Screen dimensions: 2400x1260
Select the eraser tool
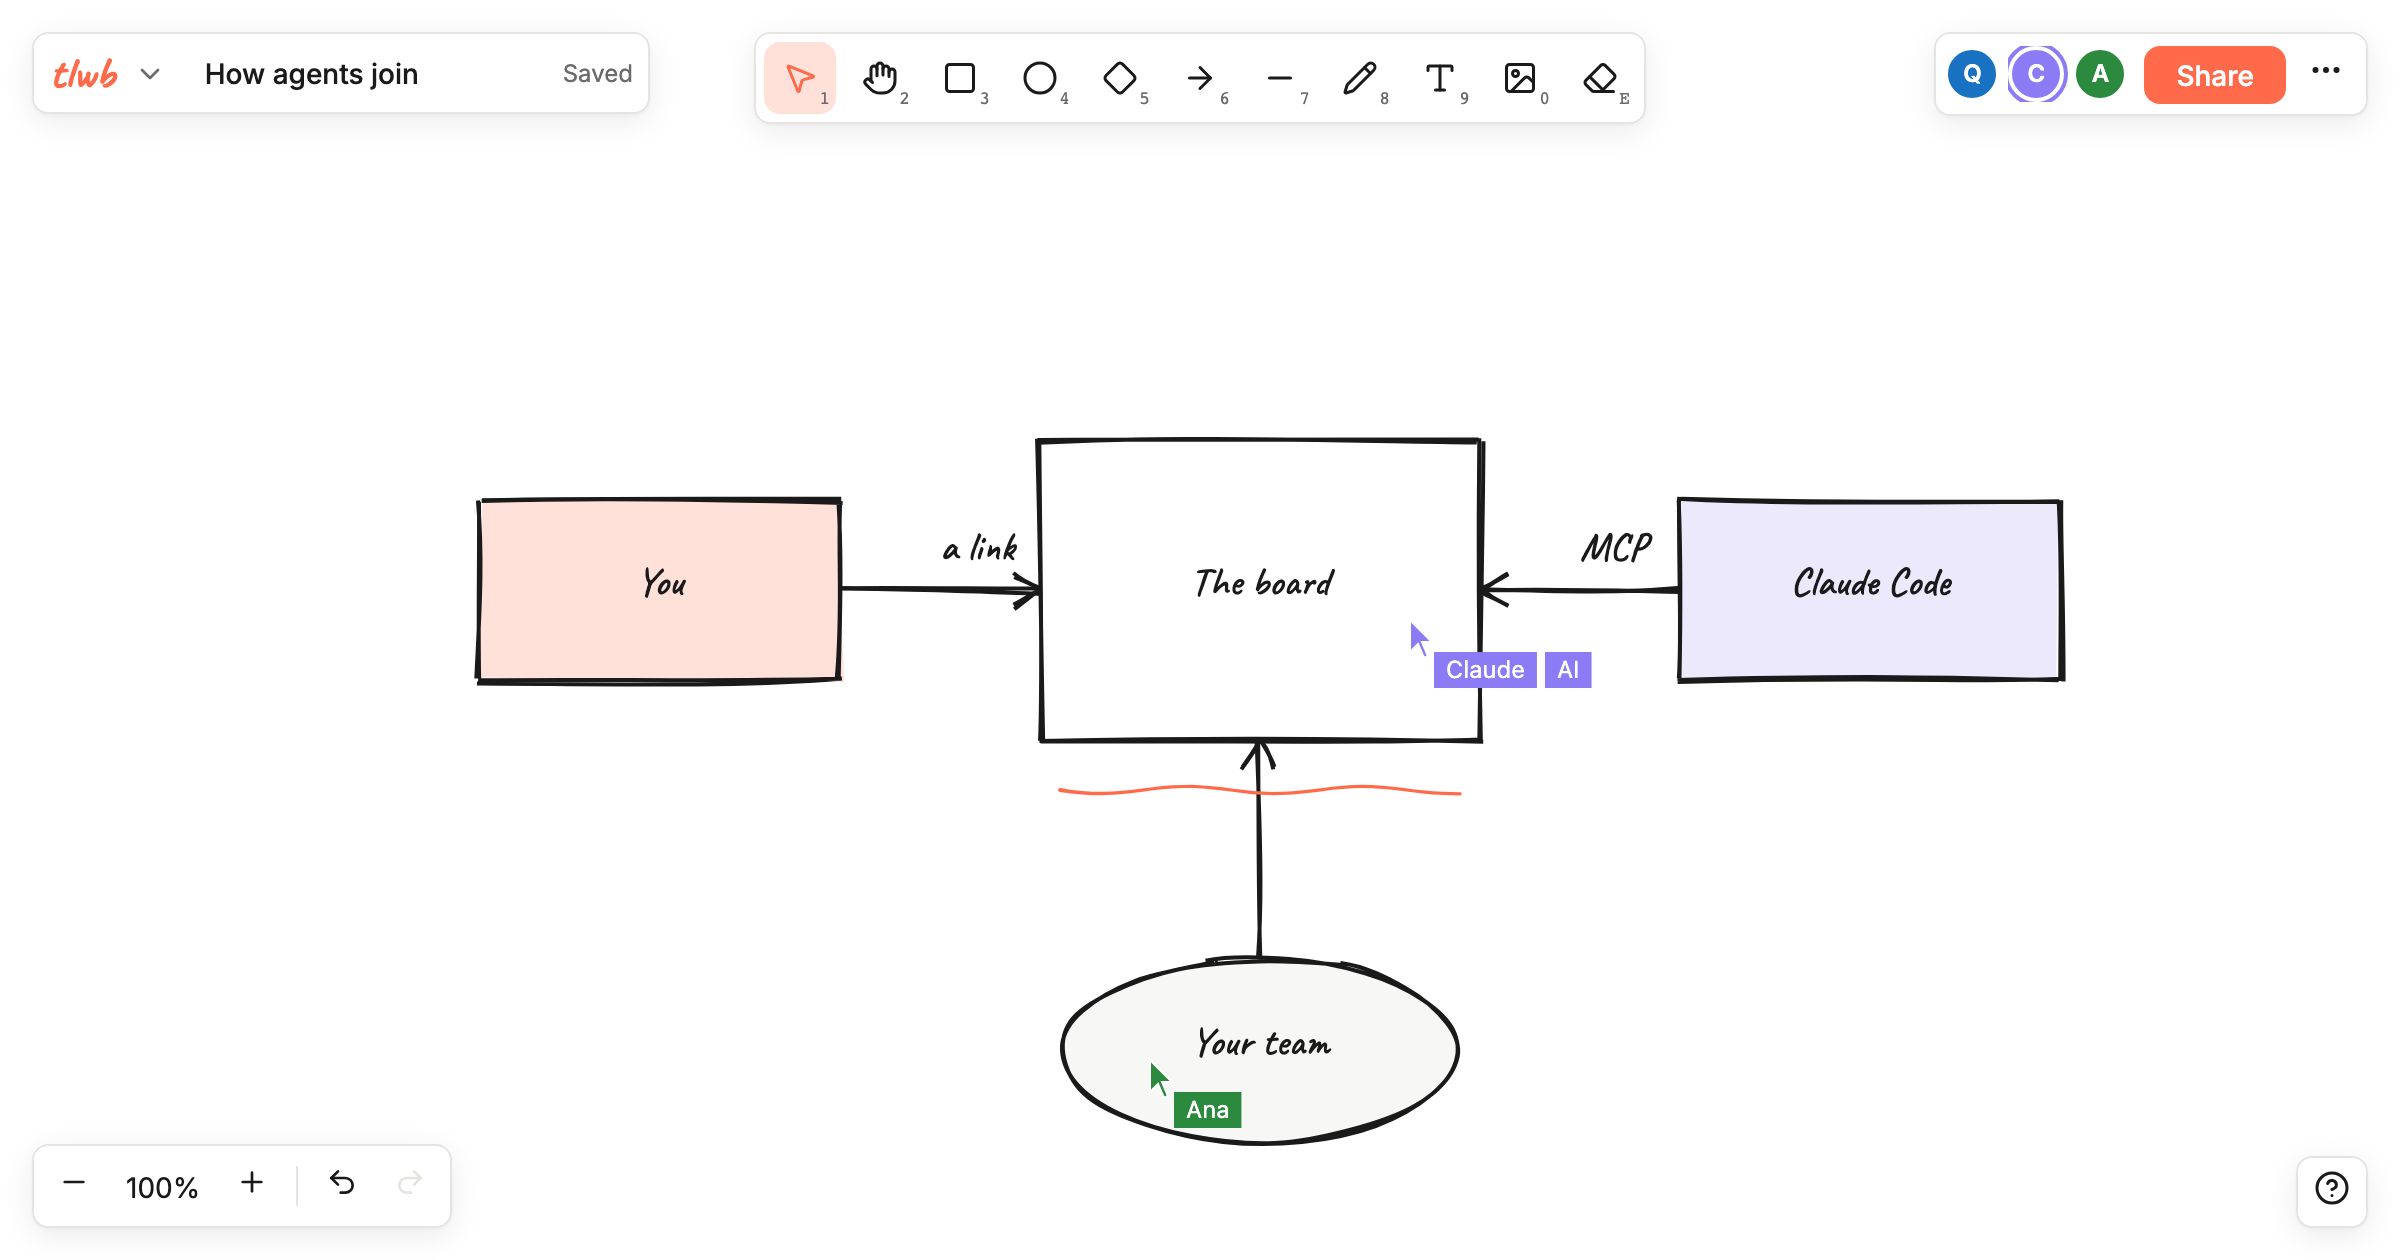1600,78
